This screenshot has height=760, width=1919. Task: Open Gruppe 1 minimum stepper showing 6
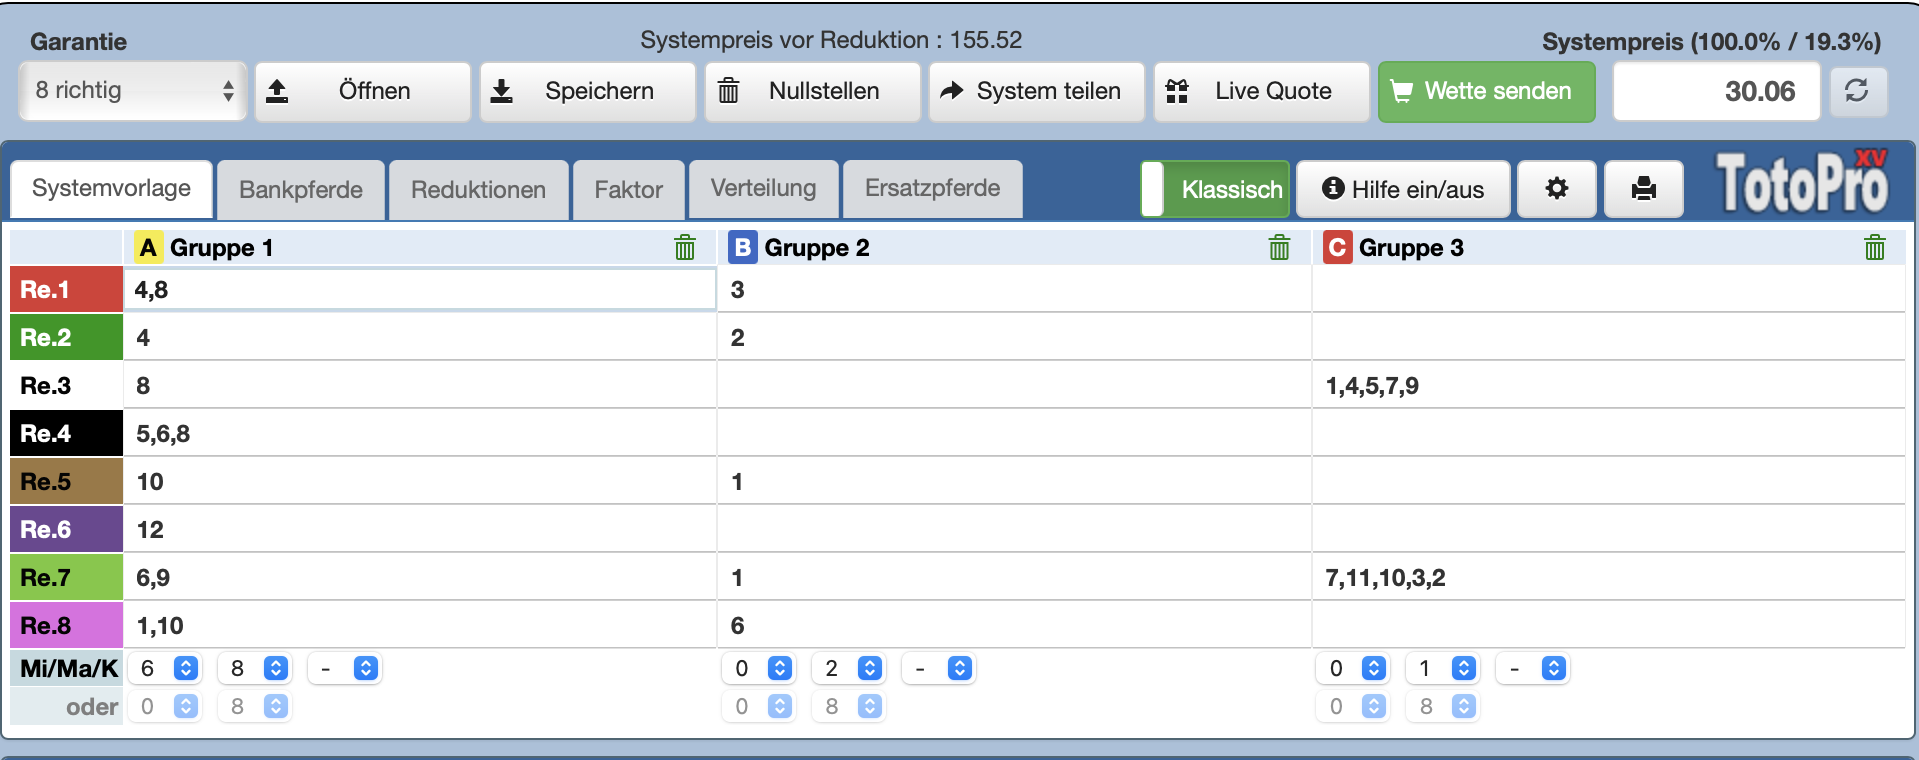166,668
